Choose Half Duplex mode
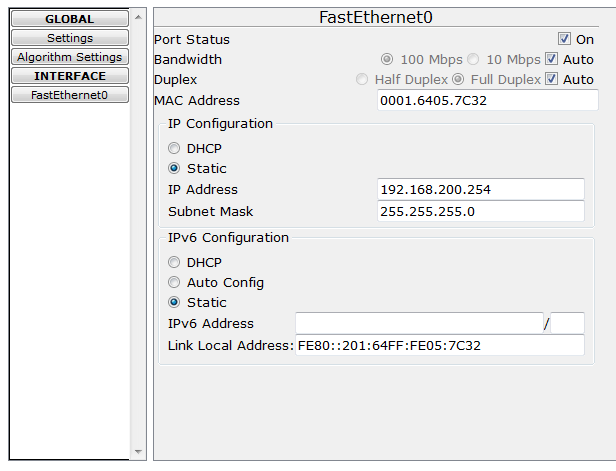Viewport: 616px width, 471px height. click(362, 79)
